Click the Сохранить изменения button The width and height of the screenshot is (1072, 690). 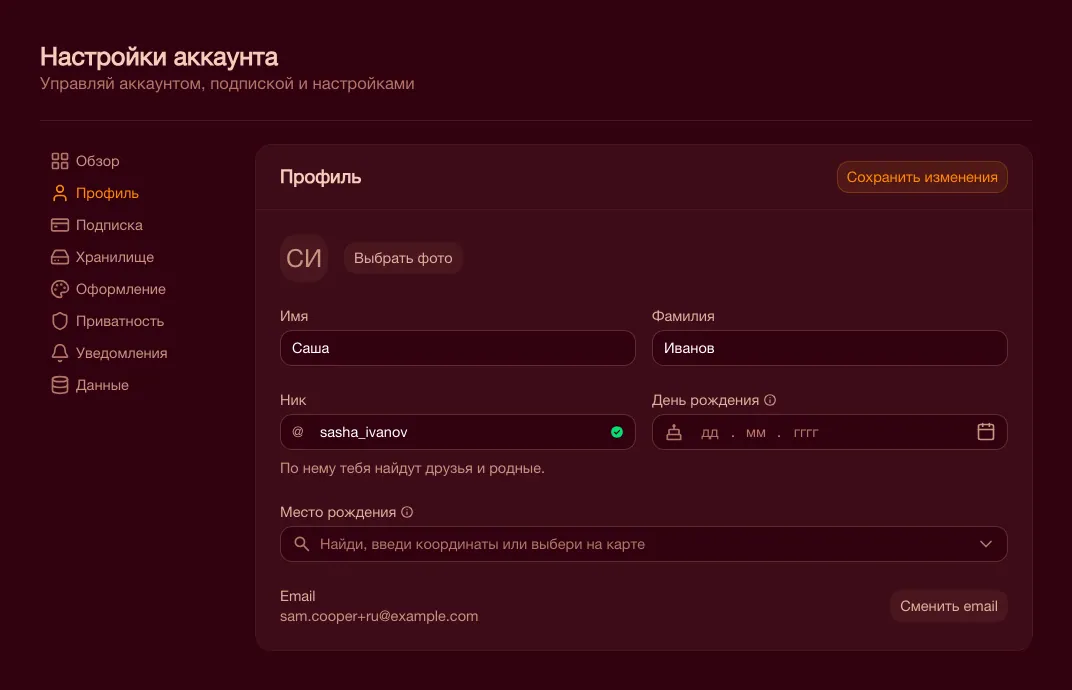[922, 177]
